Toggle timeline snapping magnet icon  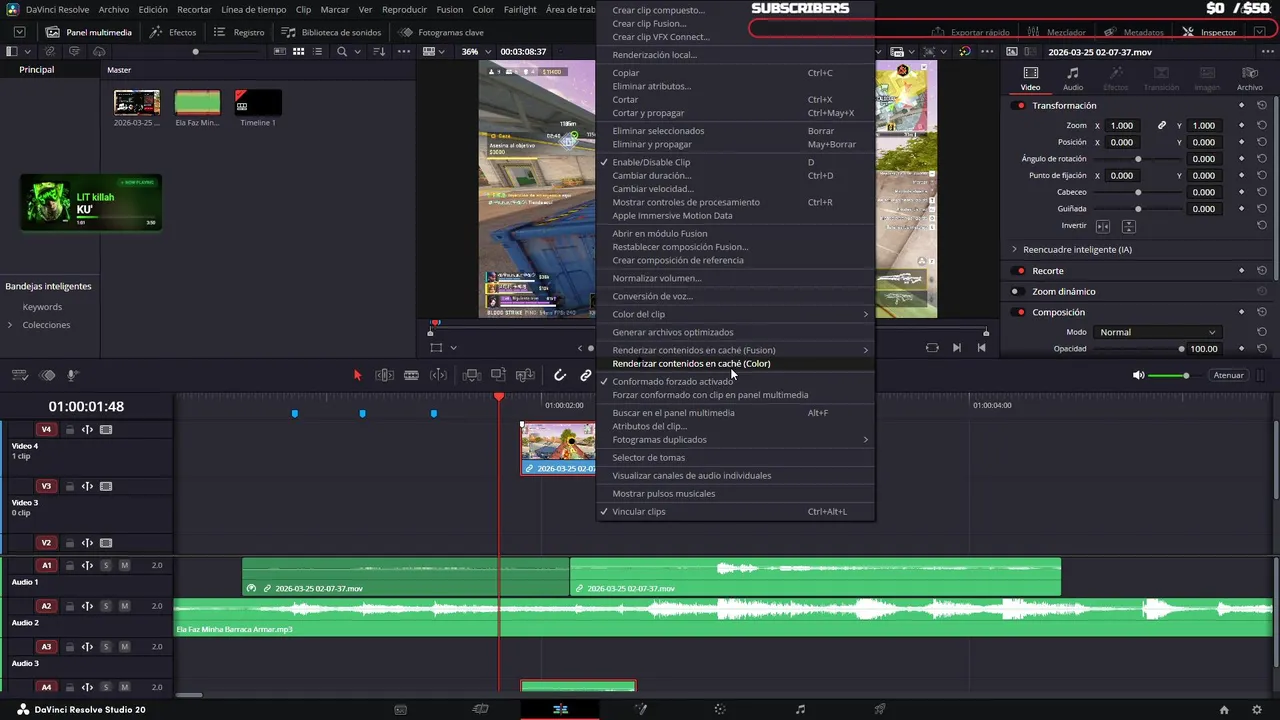560,375
